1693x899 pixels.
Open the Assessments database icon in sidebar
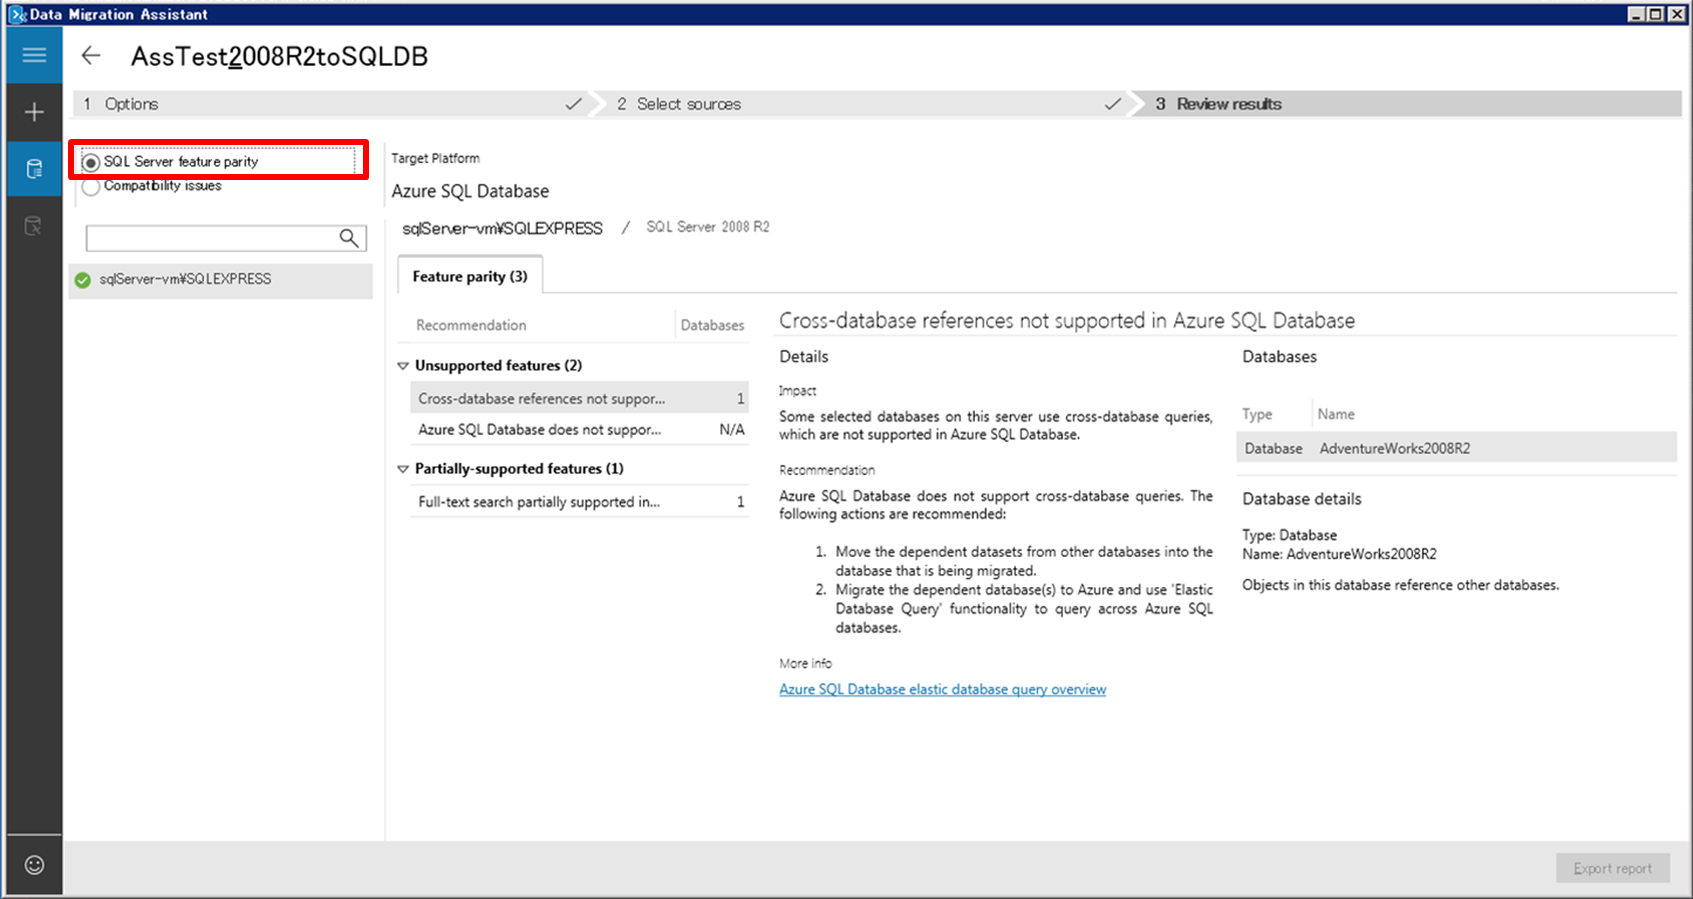(34, 169)
